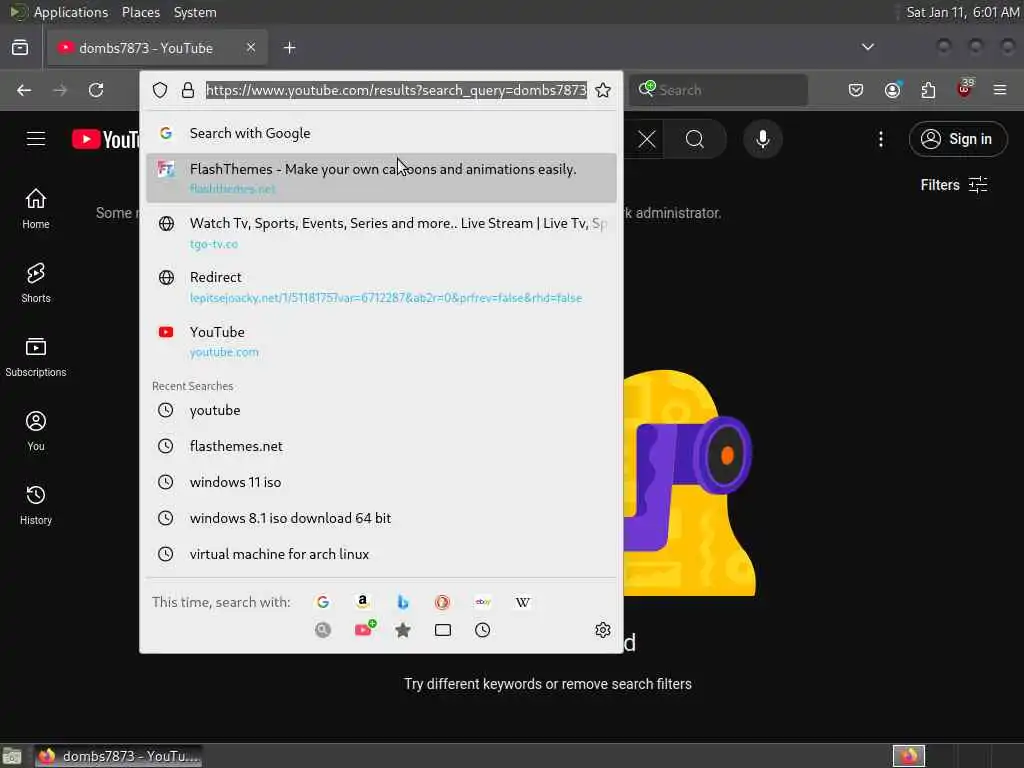
Task: Search open tabs using the tab icon
Action: point(443,630)
